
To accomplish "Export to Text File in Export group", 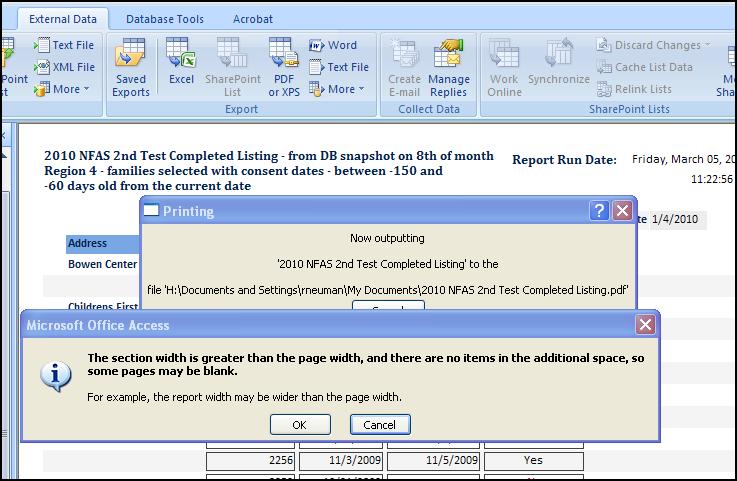I will 339,67.
